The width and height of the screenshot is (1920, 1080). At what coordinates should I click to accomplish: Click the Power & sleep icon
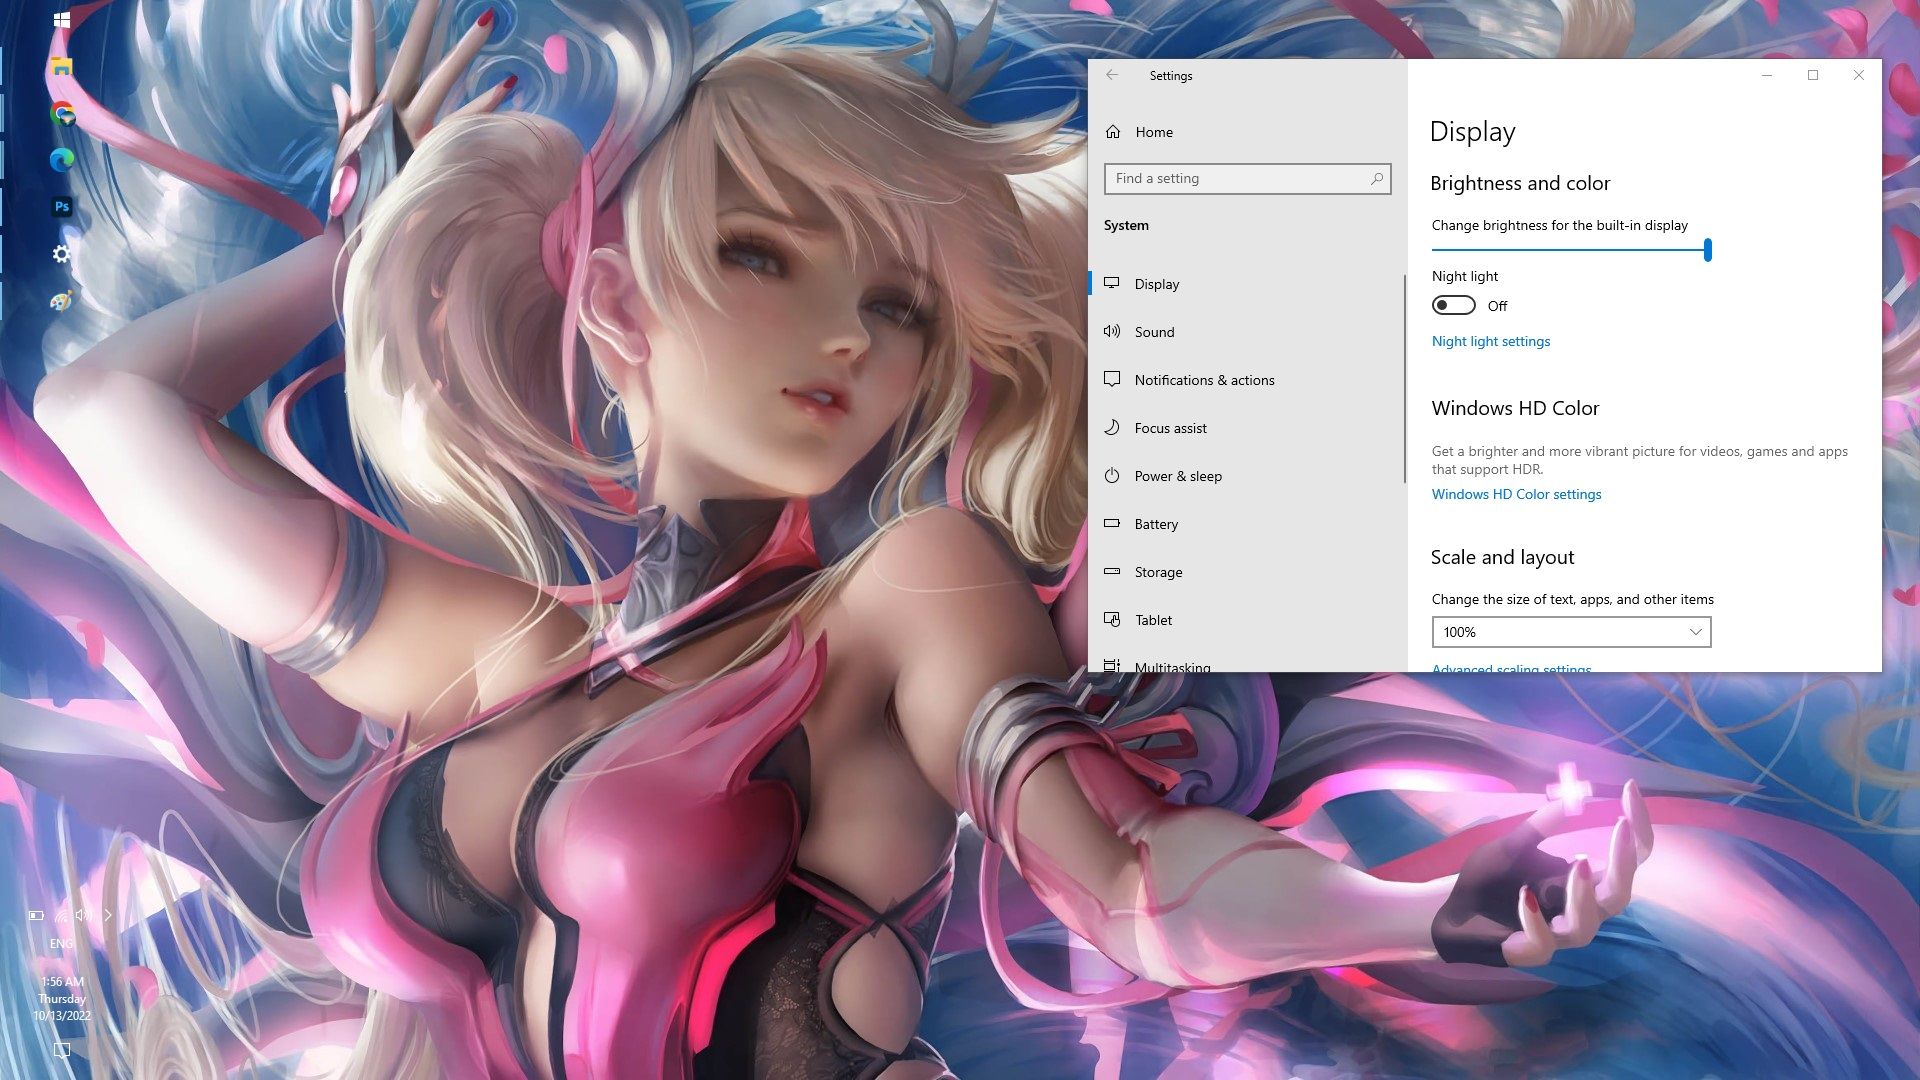point(1112,475)
